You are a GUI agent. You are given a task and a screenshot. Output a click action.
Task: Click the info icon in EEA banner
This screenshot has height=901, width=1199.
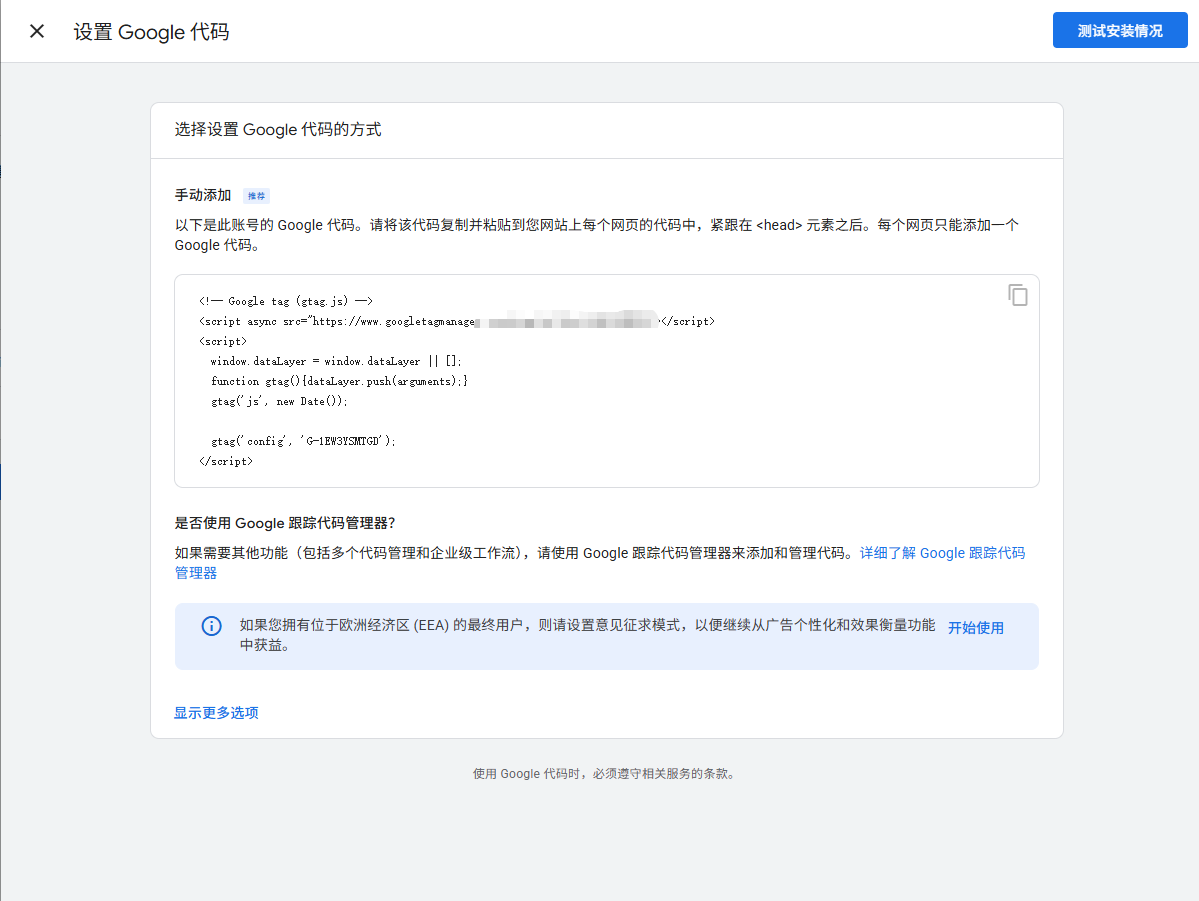[212, 626]
